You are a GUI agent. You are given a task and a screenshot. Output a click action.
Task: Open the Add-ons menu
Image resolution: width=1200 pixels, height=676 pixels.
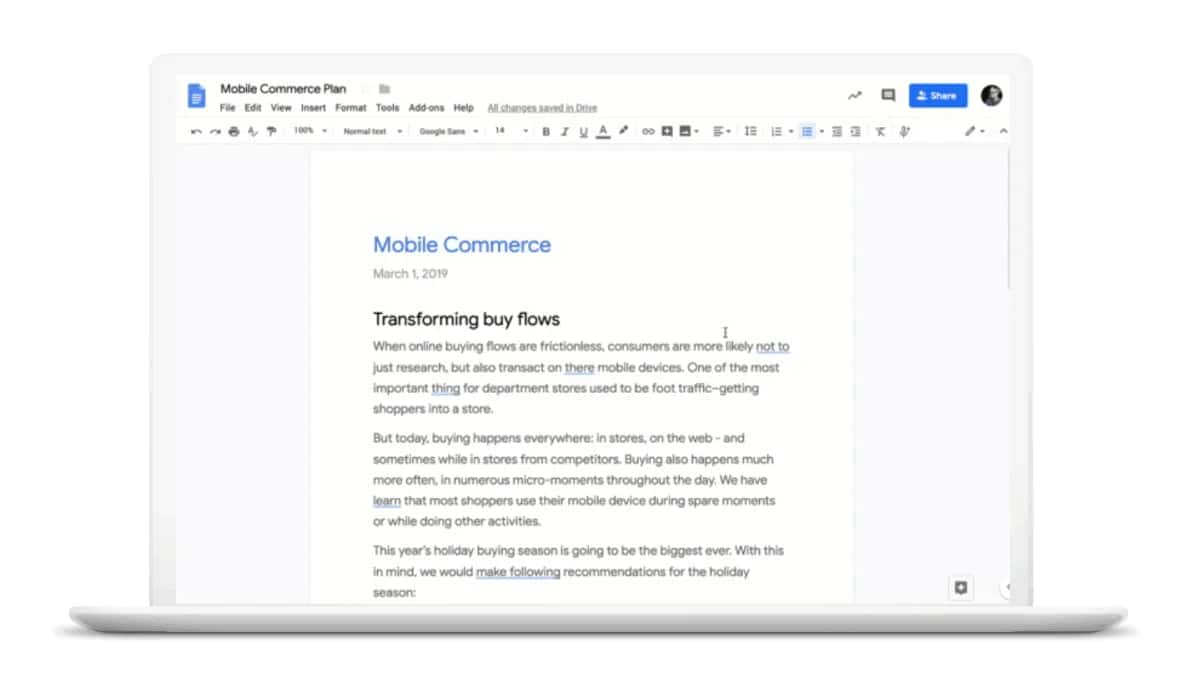coord(427,108)
